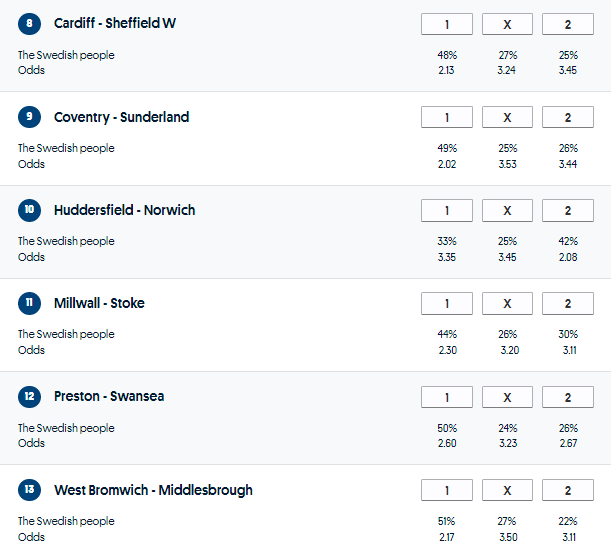
Task: Select home win (1) for Cardiff - Sheffield W
Action: (x=446, y=24)
